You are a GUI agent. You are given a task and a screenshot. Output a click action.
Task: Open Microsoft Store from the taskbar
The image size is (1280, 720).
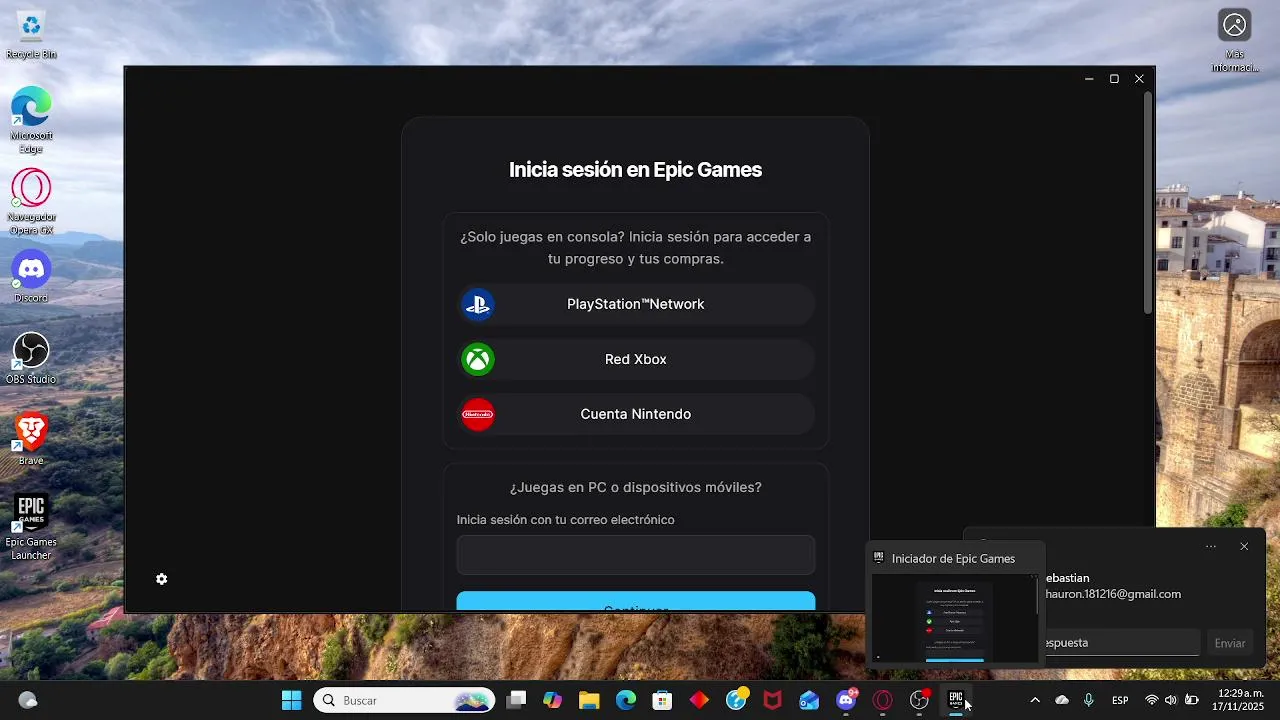662,700
